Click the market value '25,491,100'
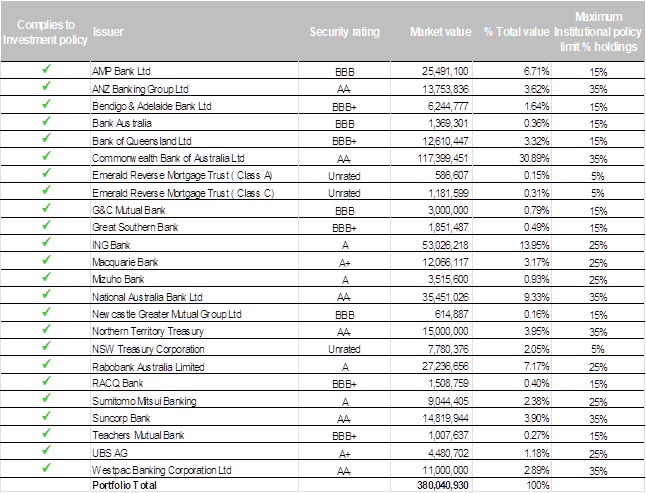Screen dimensions: 646x493 pyautogui.click(x=445, y=71)
